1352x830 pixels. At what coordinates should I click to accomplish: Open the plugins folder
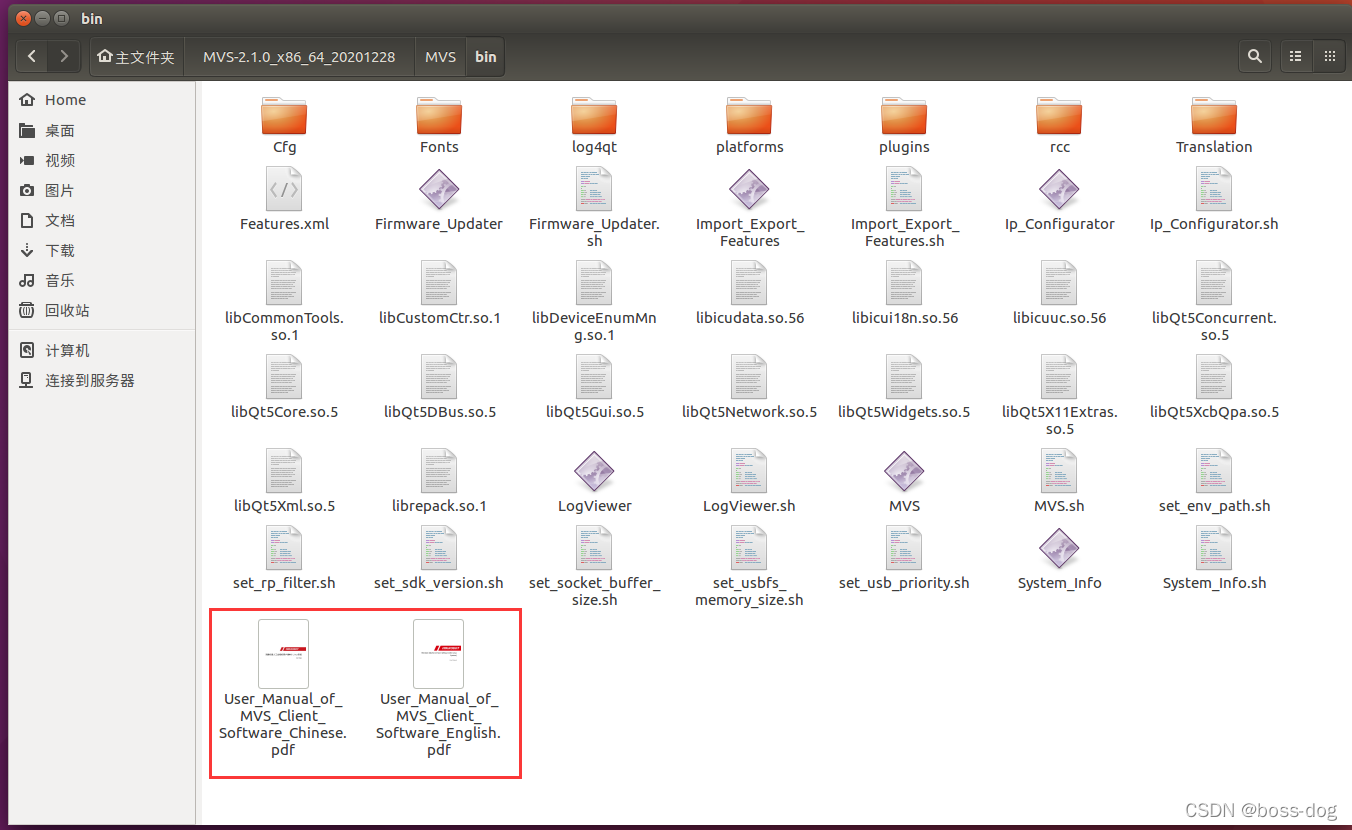point(904,116)
